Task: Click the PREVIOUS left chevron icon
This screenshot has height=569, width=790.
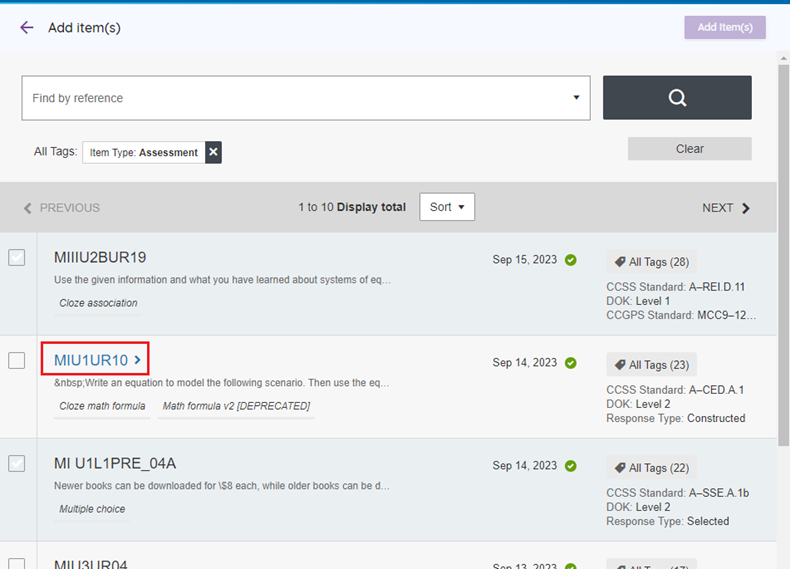Action: coord(28,208)
